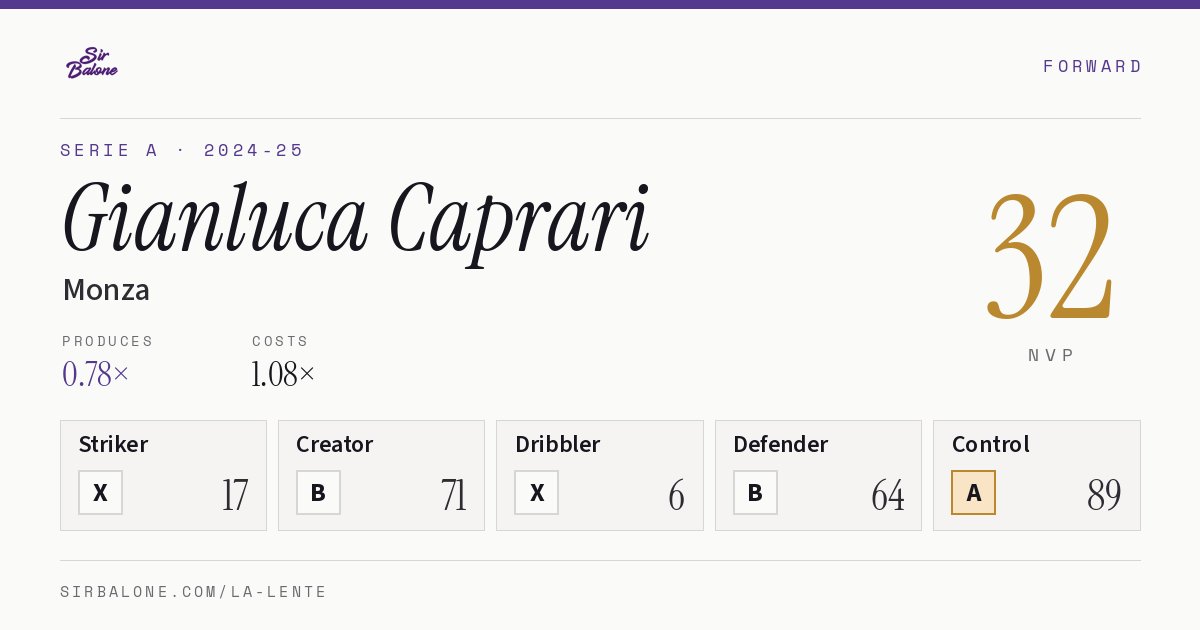This screenshot has width=1200, height=630.
Task: Click the sirbalone.com/la-lente link
Action: [194, 592]
